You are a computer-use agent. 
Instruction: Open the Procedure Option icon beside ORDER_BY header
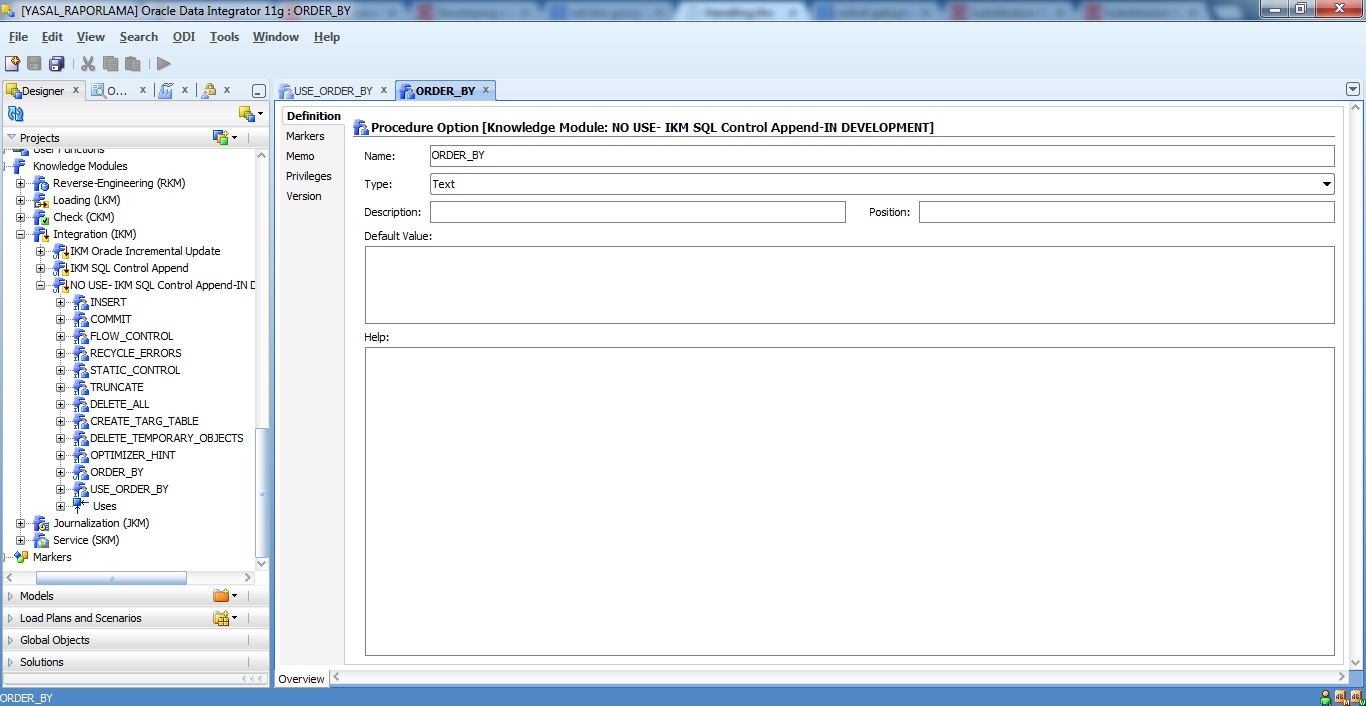[360, 127]
